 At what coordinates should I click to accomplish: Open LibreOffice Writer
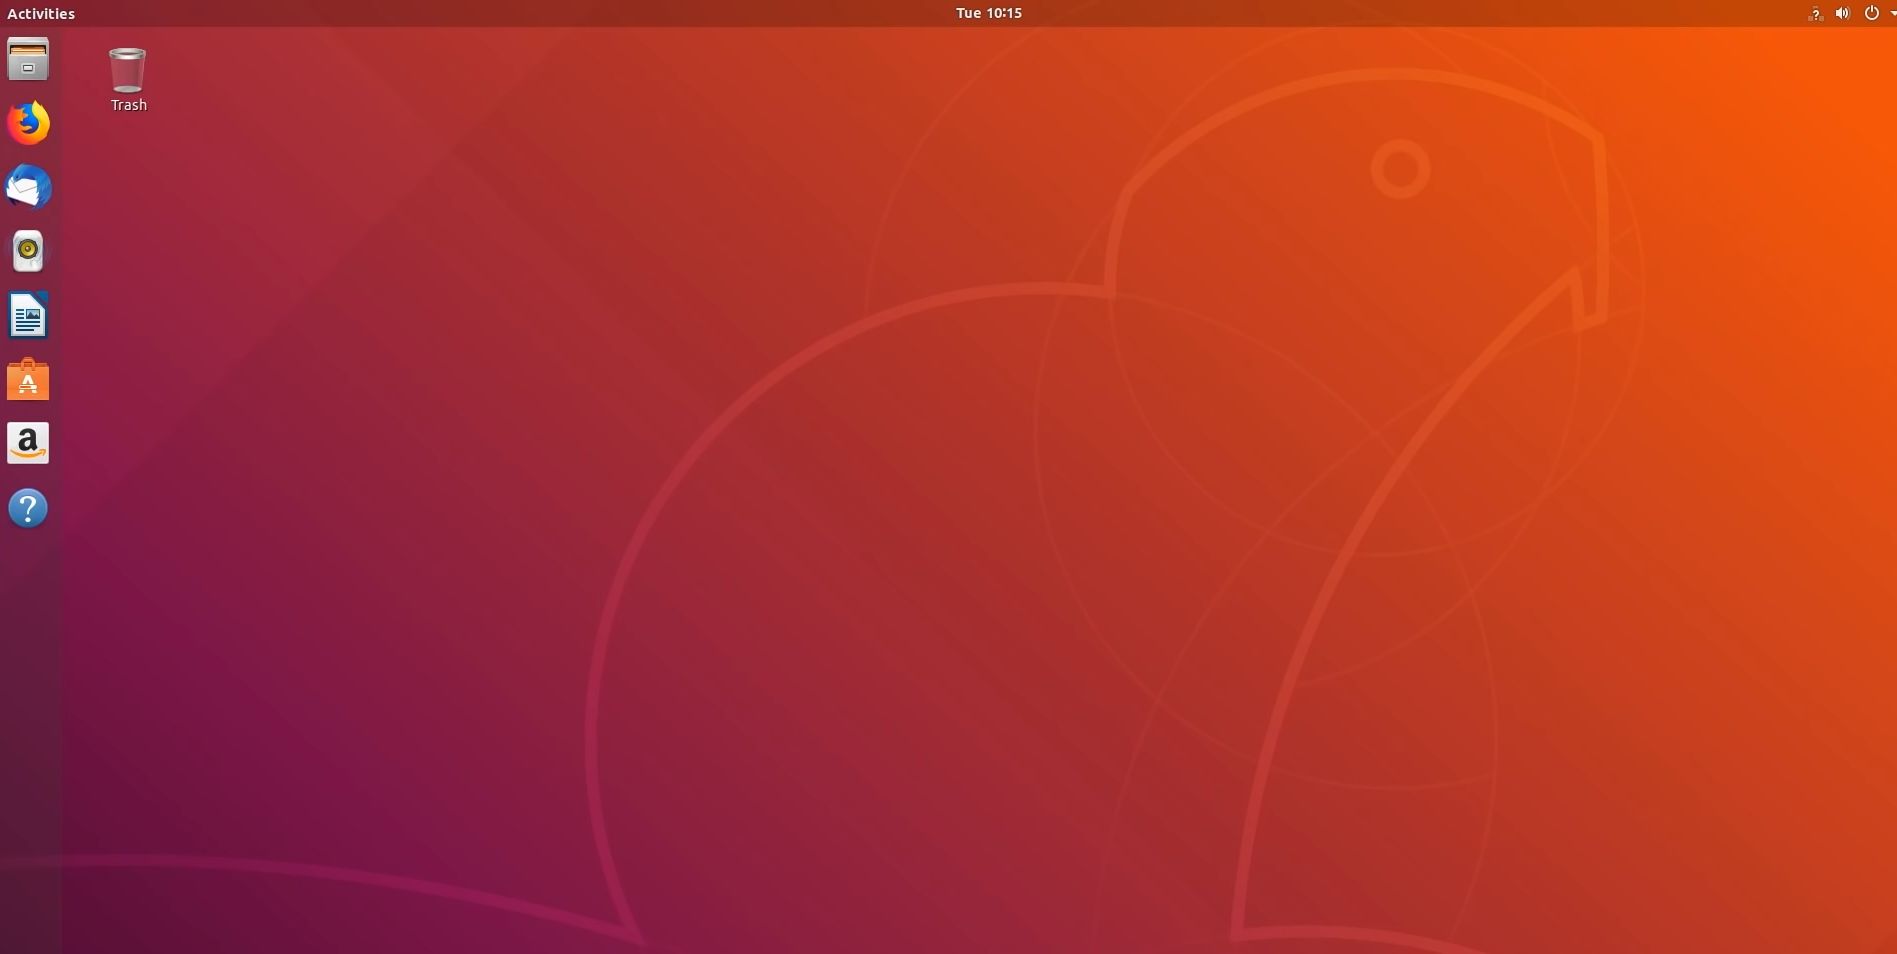(x=28, y=316)
